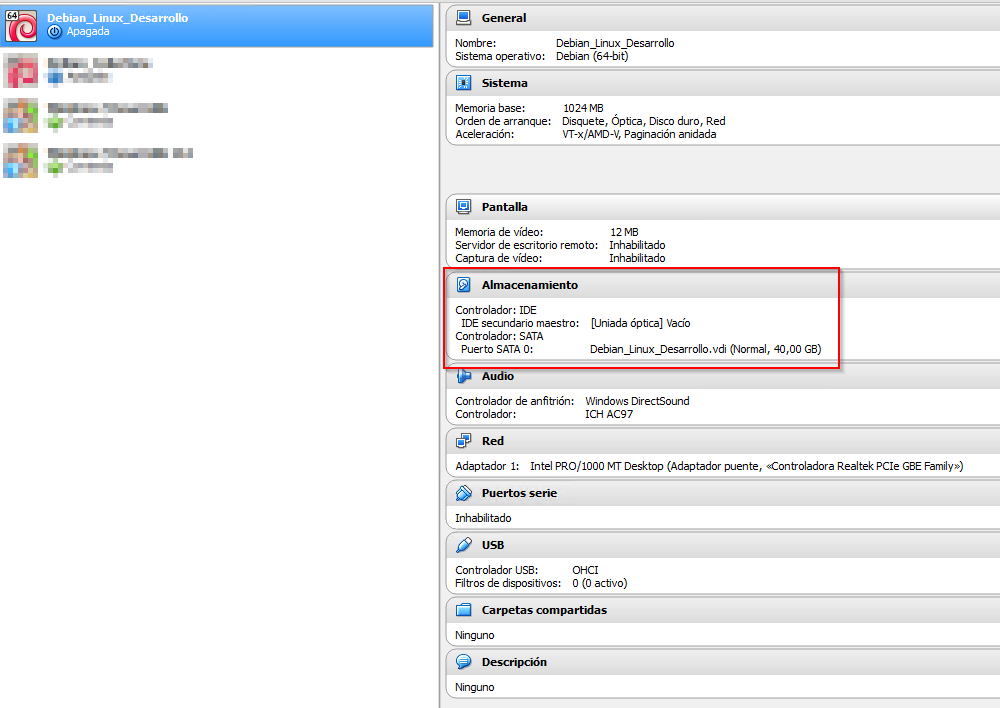Click the Nombre value Debian_Linux_Desarrollo in General
Viewport: 1000px width, 708px height.
[x=615, y=43]
